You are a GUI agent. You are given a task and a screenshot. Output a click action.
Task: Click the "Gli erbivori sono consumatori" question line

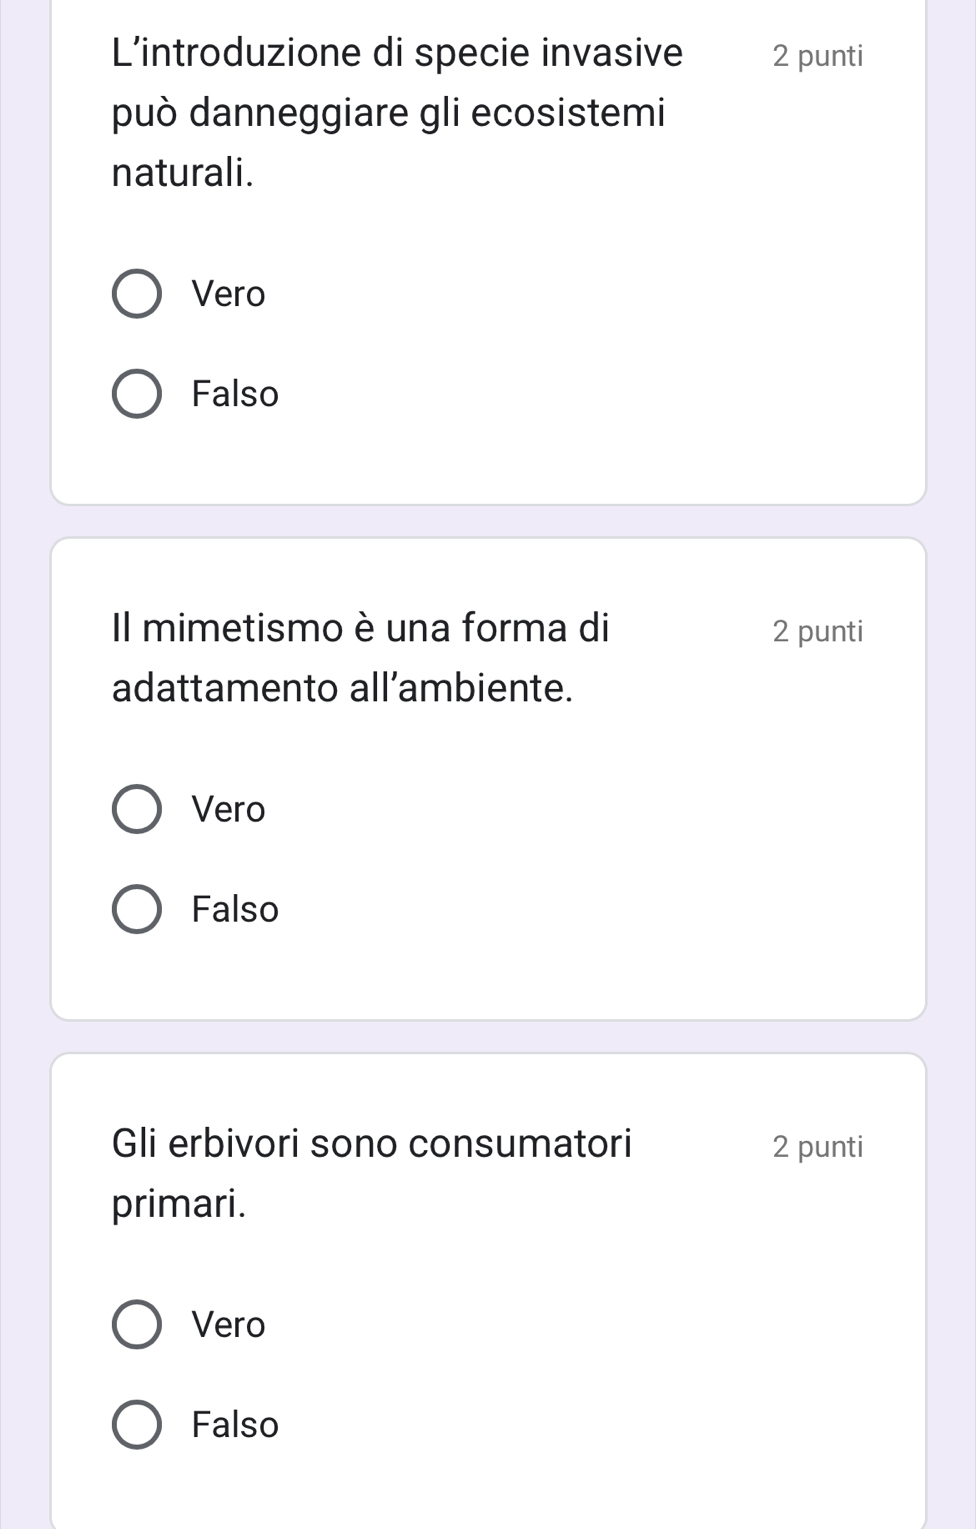pos(371,1143)
